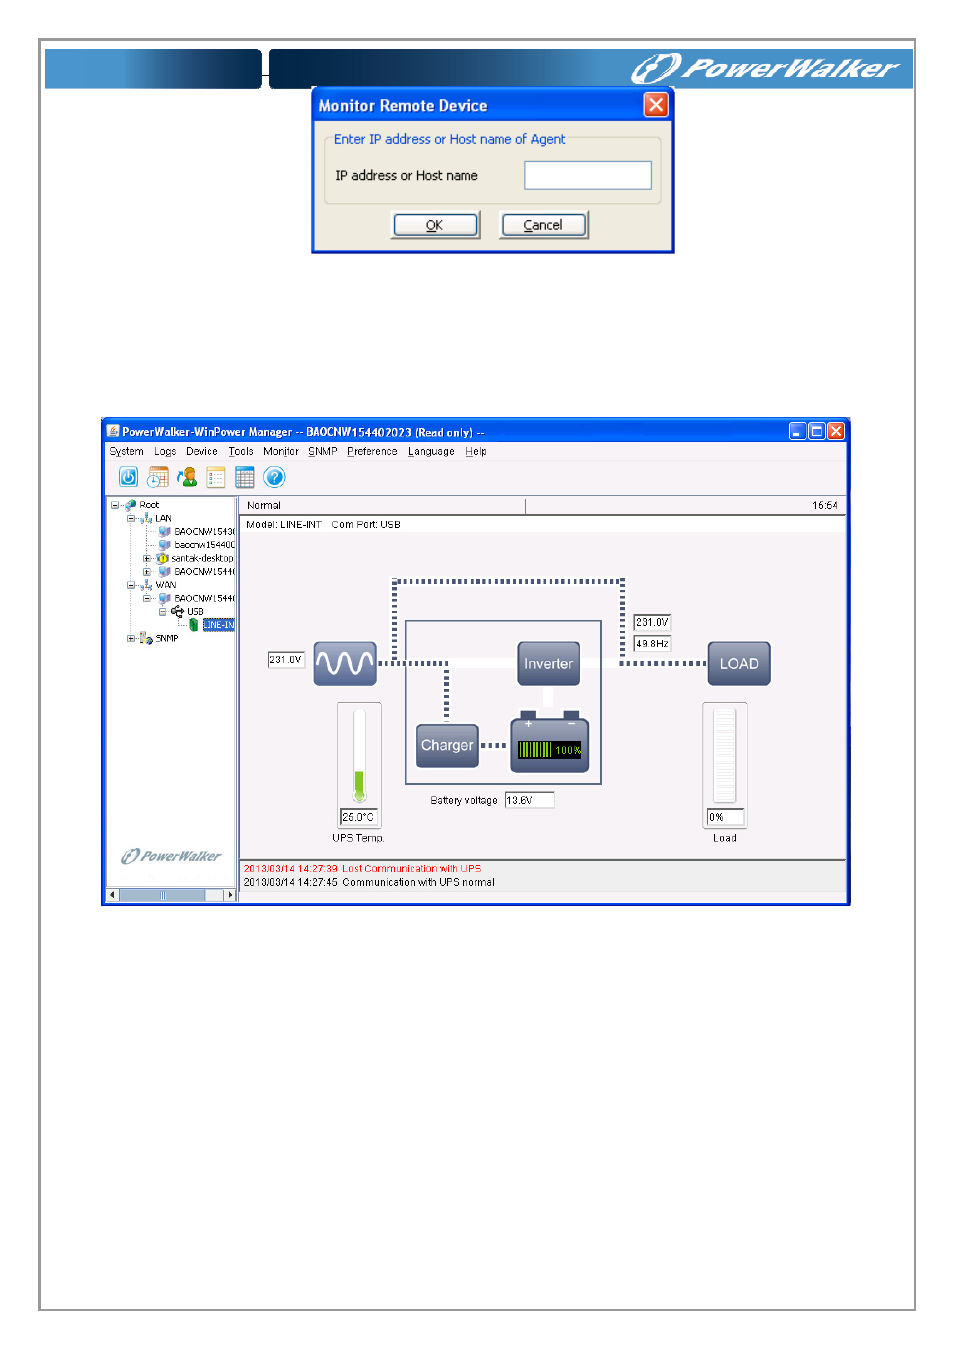Select the LAN node in tree
The width and height of the screenshot is (954, 1350).
(x=163, y=518)
